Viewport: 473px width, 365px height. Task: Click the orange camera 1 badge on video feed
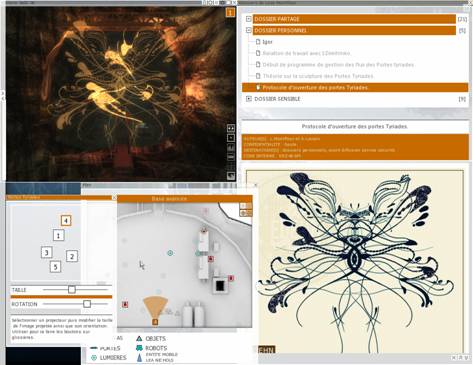pyautogui.click(x=230, y=13)
